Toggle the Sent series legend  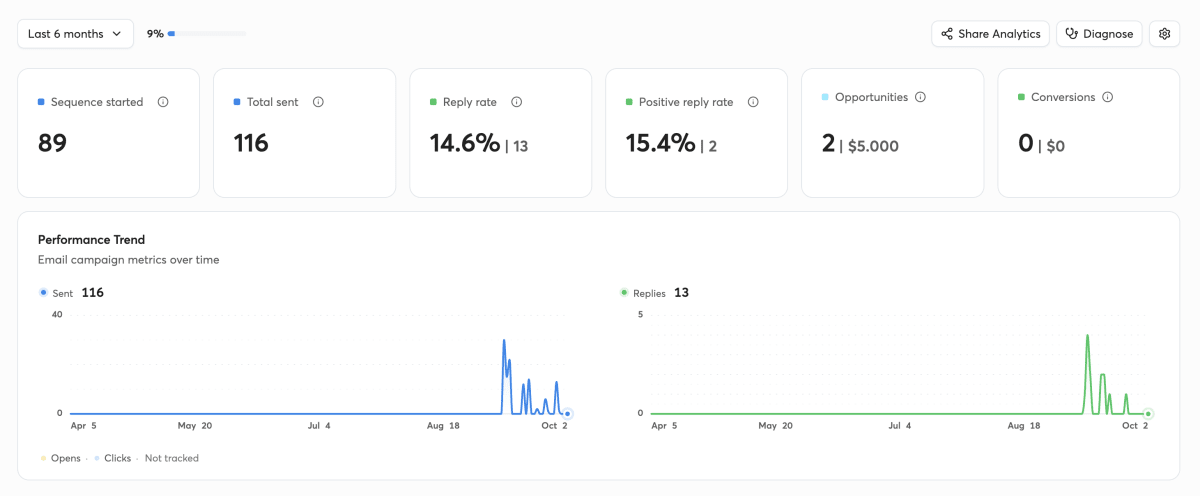[x=56, y=293]
